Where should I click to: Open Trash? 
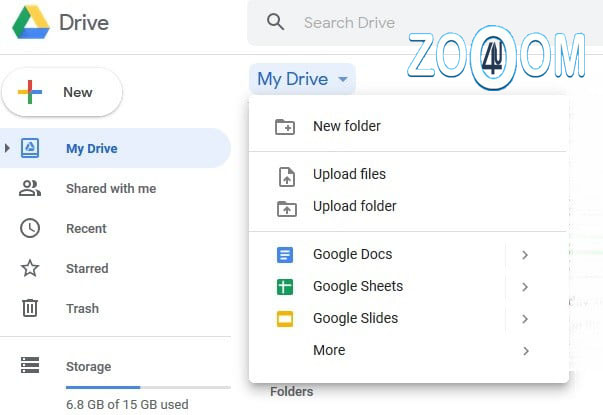click(82, 308)
